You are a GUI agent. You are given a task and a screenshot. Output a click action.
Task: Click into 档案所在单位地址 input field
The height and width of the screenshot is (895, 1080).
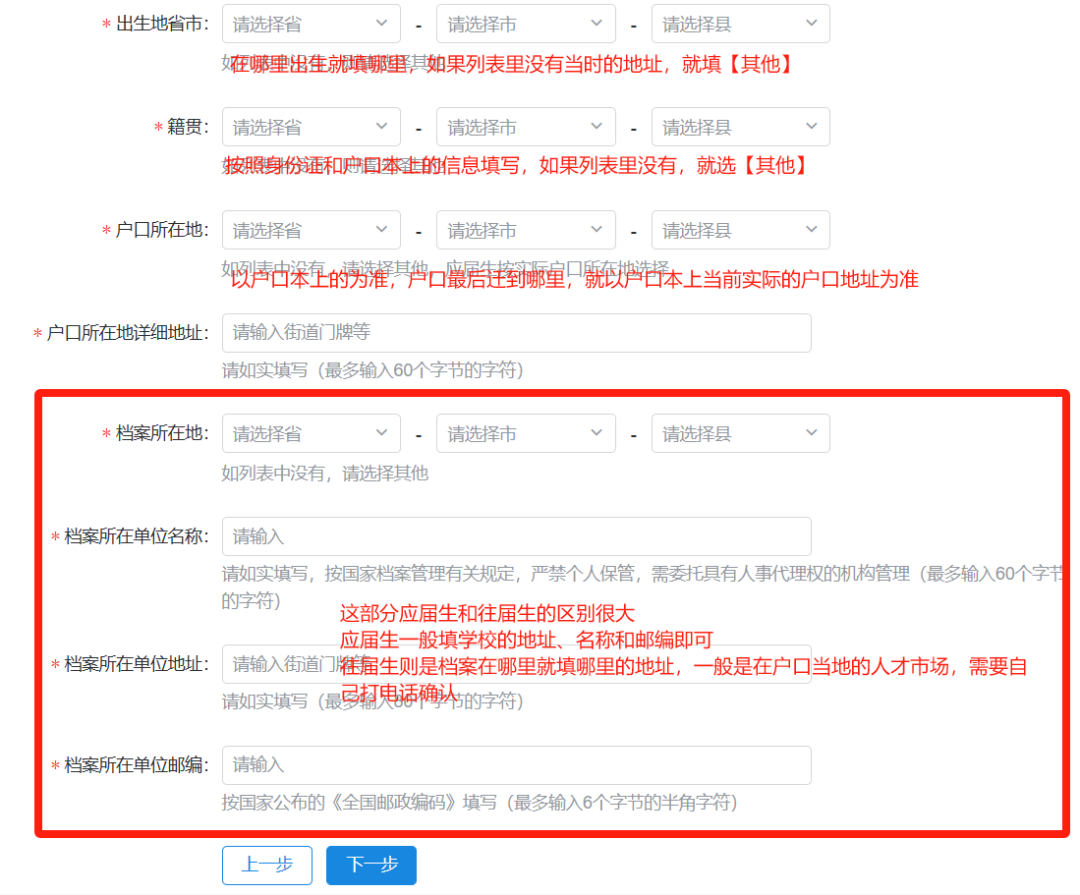pyautogui.click(x=517, y=664)
